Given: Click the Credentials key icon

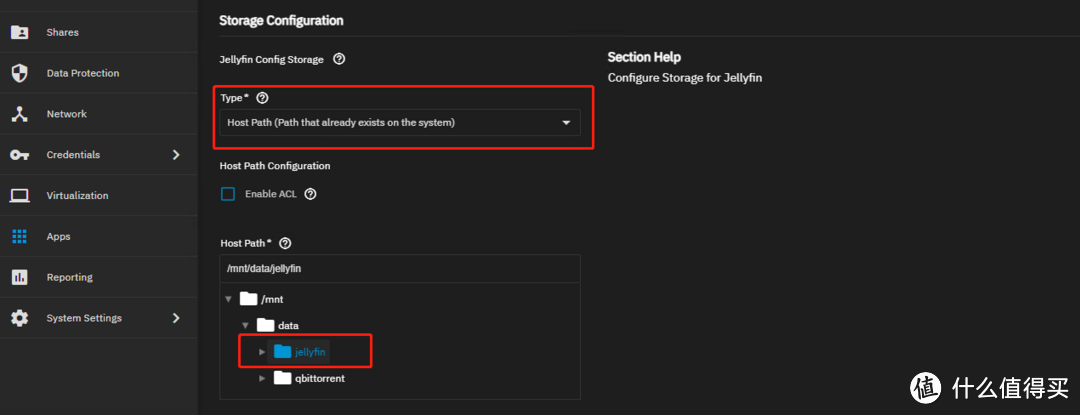Looking at the screenshot, I should pos(19,155).
